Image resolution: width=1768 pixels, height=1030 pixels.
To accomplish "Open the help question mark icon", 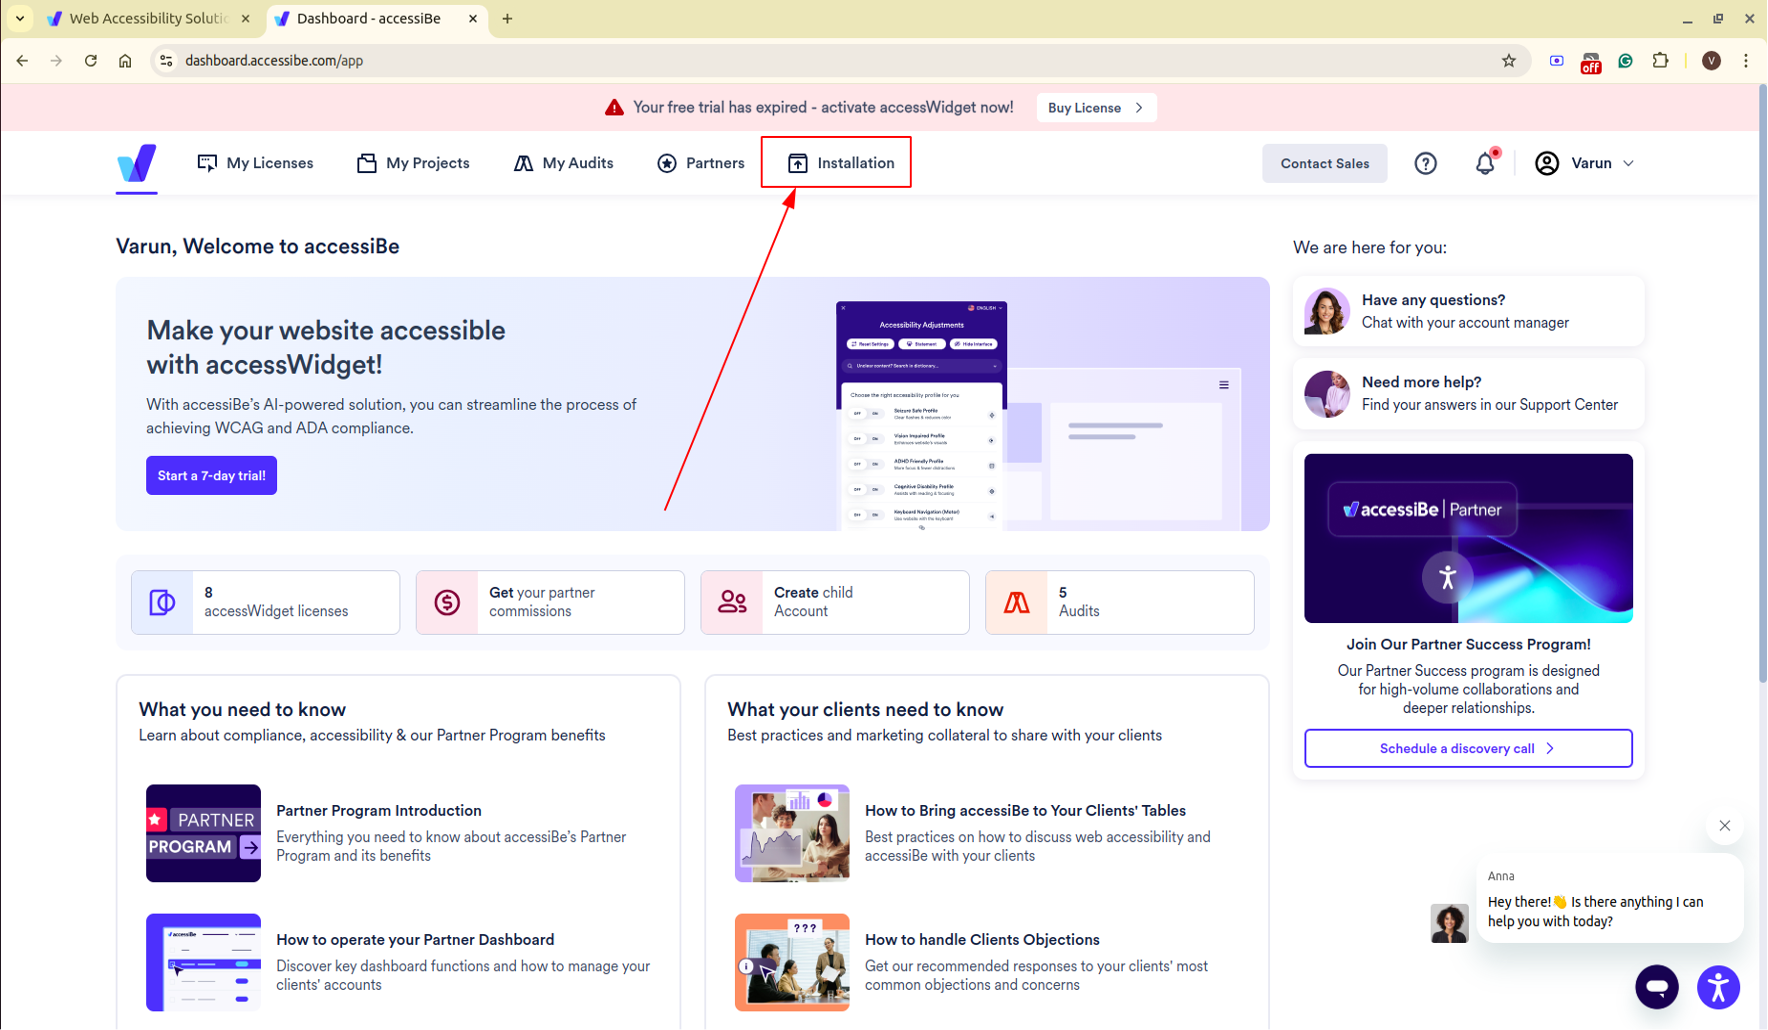I will 1425,163.
